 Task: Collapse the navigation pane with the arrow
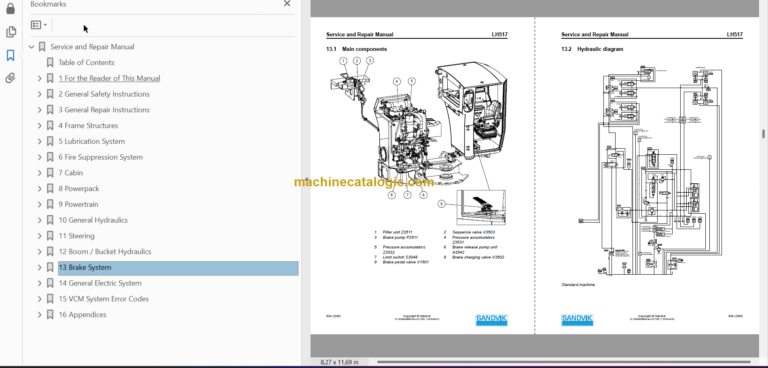point(306,180)
